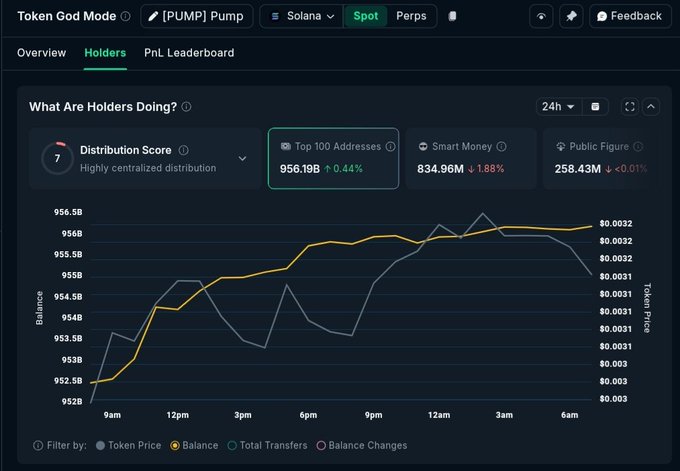
Task: Click the Feedback button
Action: pos(629,16)
